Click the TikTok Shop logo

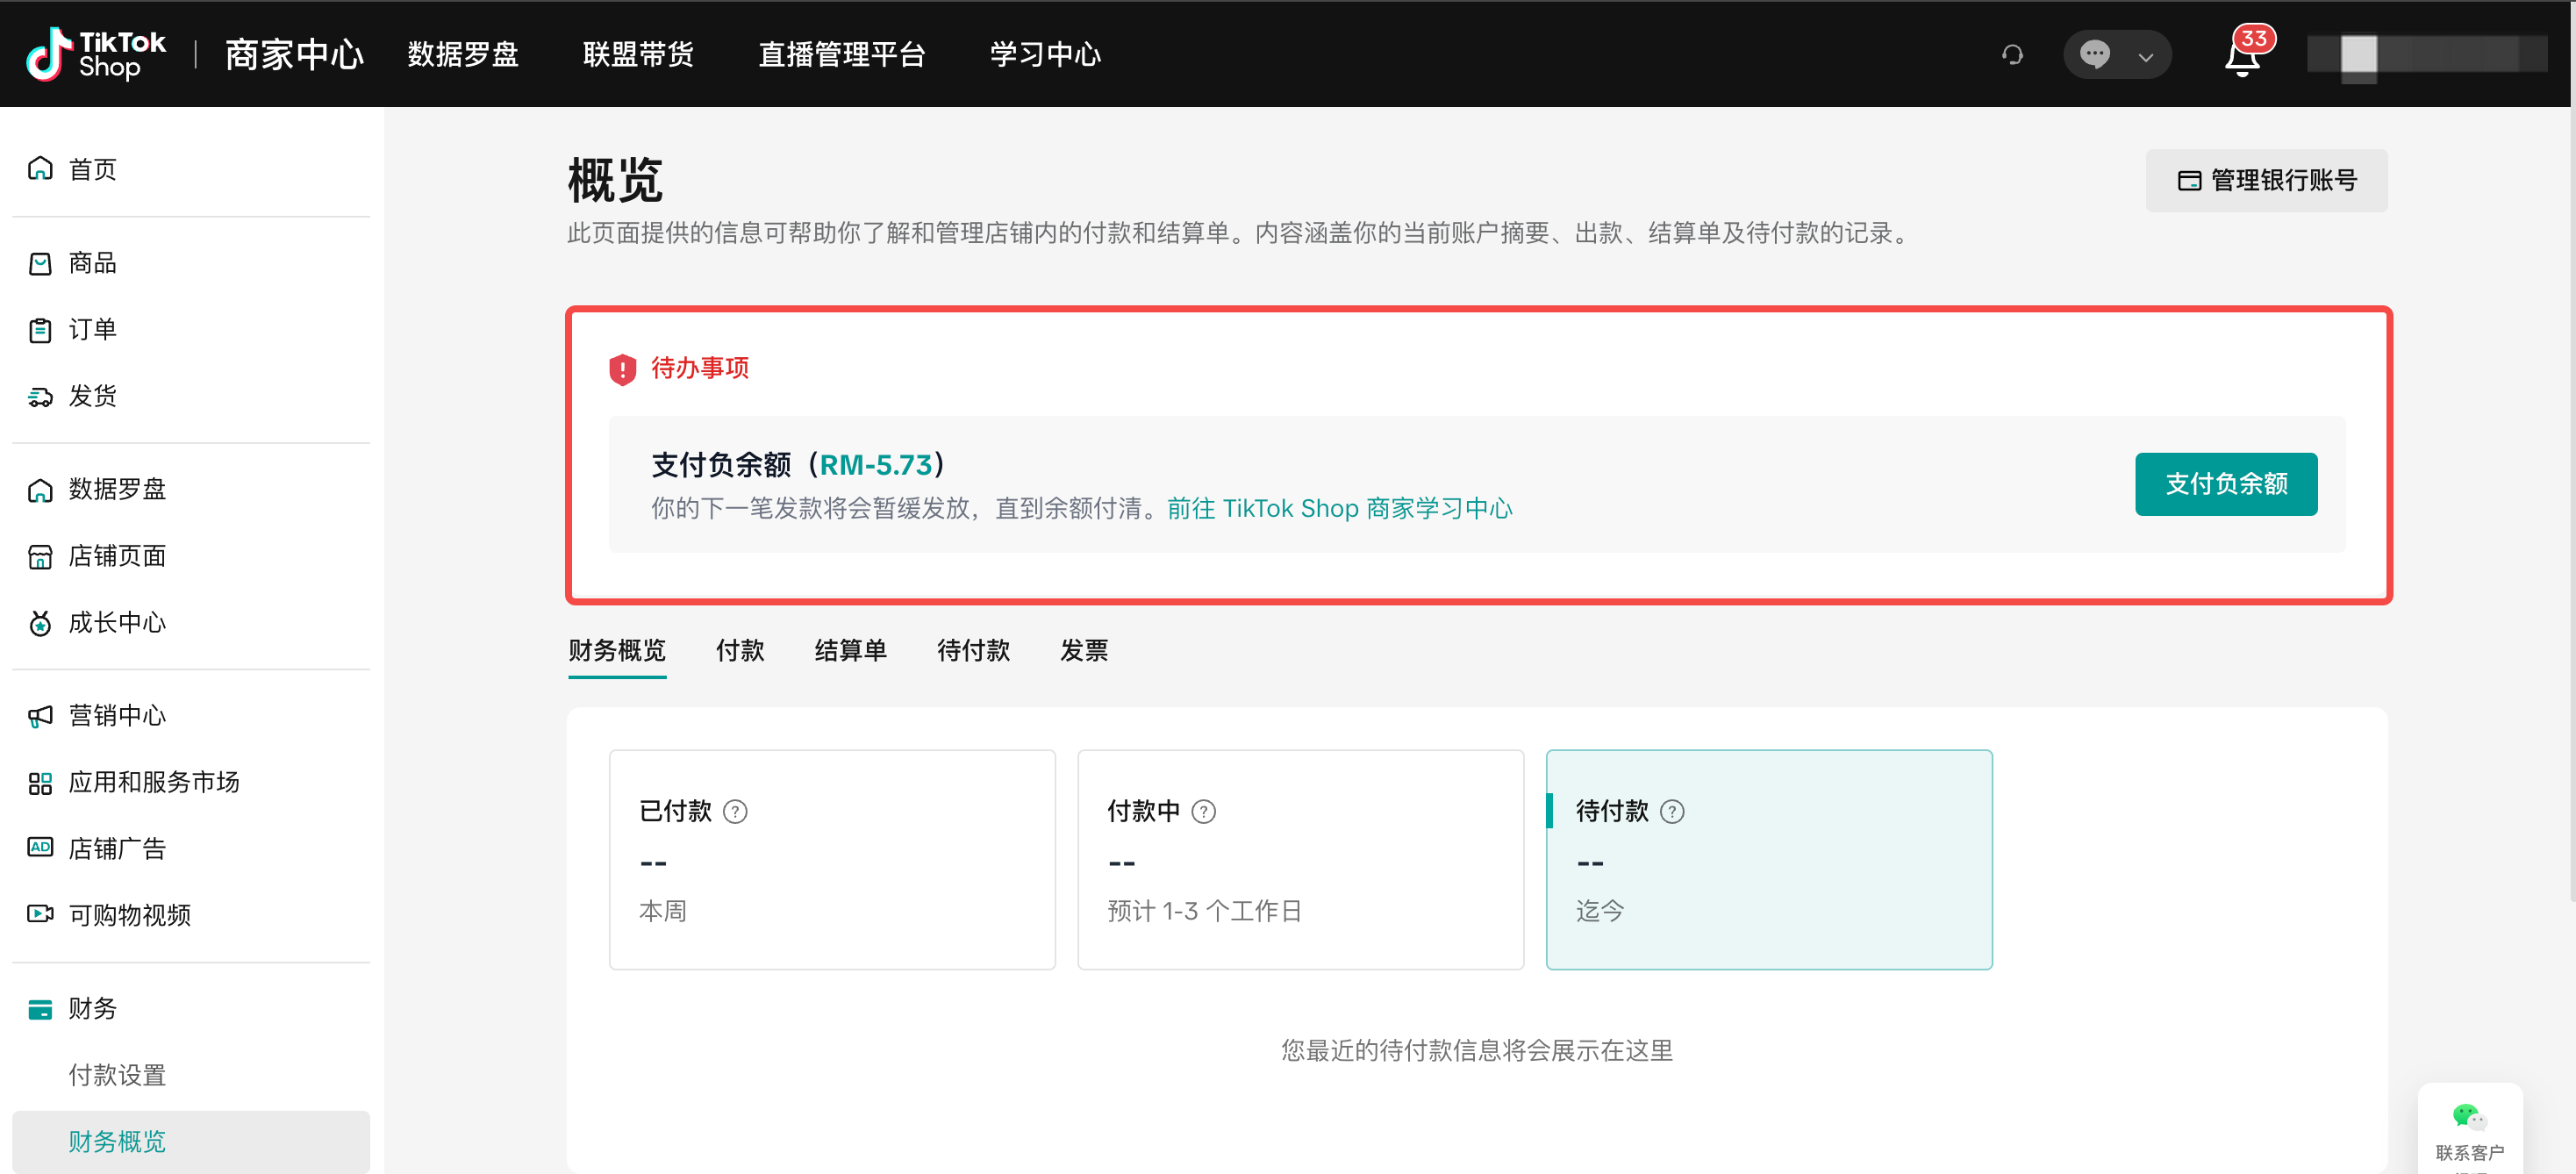pos(96,54)
